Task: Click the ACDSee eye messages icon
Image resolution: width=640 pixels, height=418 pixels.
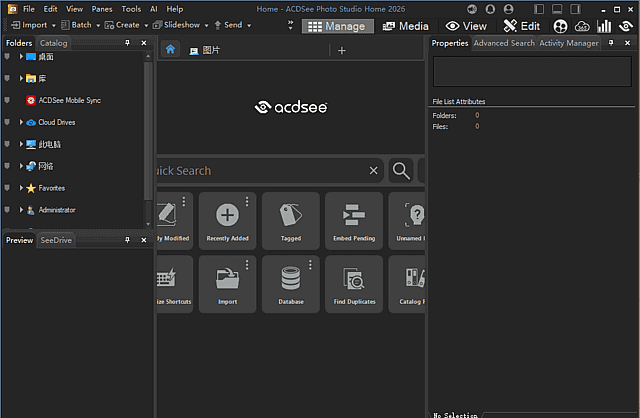Action: point(626,26)
